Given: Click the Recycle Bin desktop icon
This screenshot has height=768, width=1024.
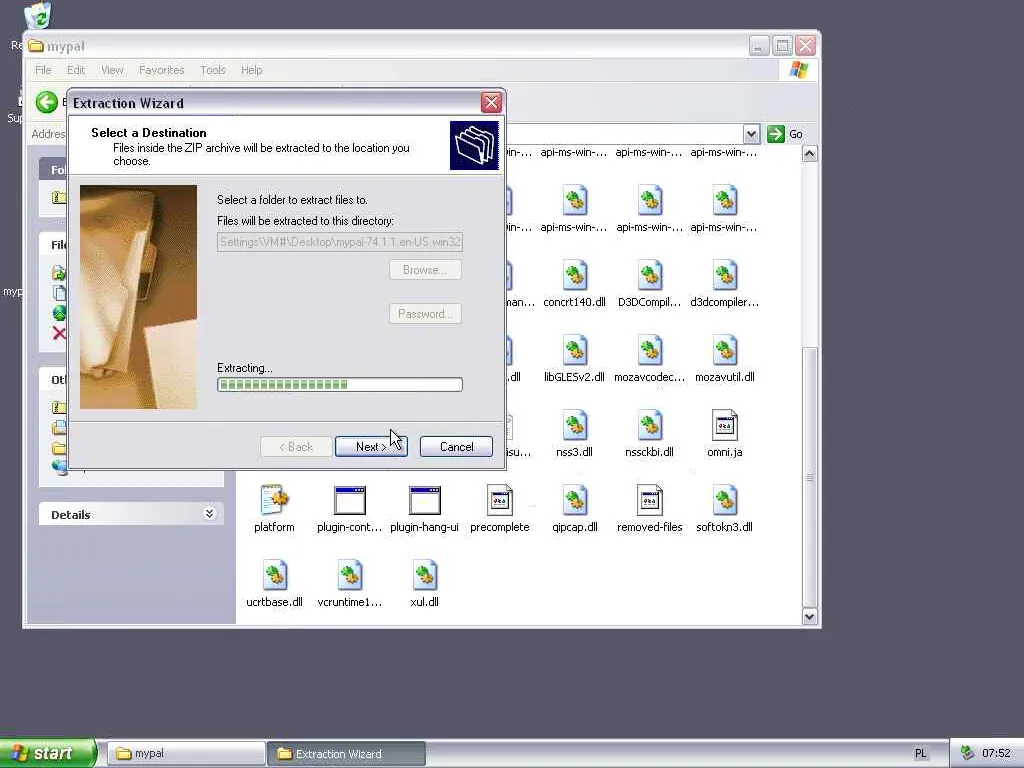Looking at the screenshot, I should (x=38, y=16).
